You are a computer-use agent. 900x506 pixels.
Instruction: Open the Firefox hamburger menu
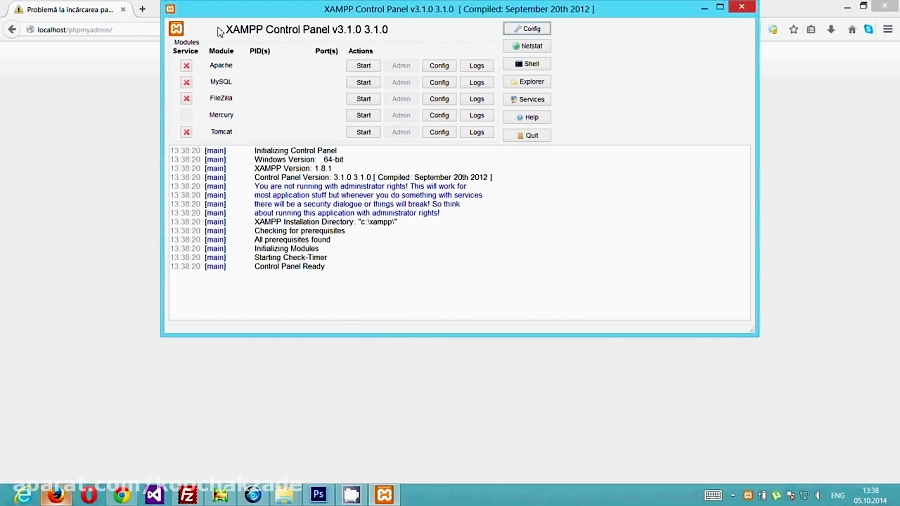887,29
